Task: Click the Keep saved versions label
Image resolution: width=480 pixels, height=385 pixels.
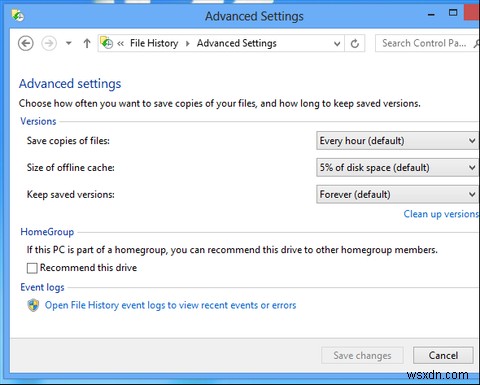Action: coord(71,194)
